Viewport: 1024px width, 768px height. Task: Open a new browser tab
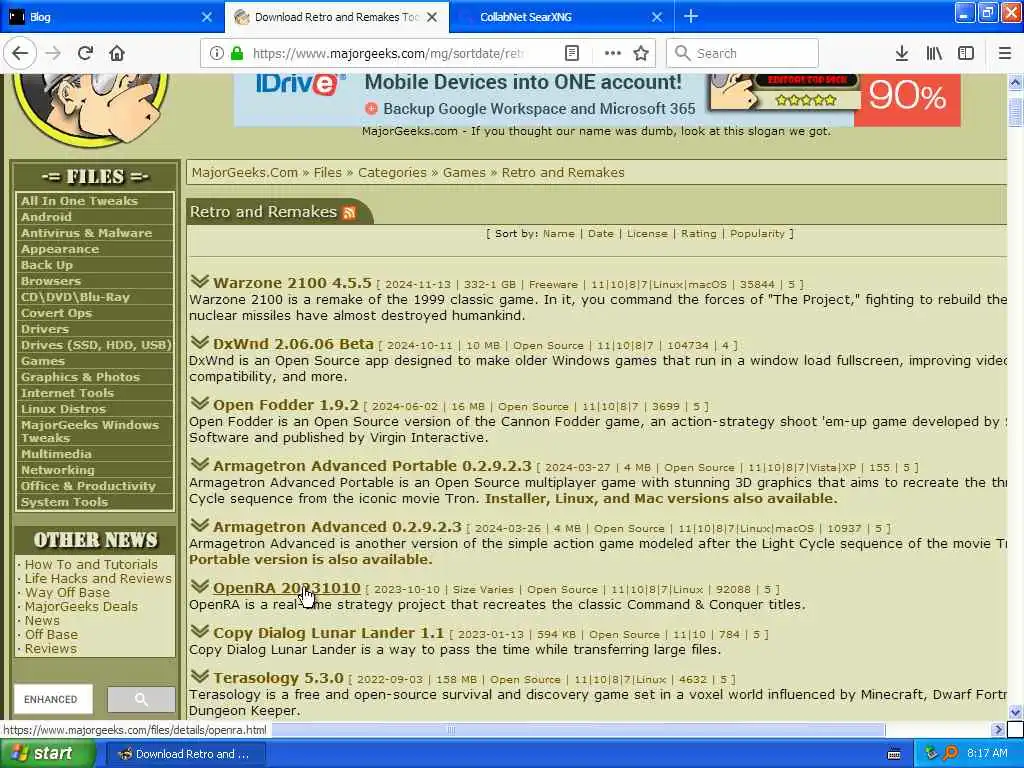[691, 17]
